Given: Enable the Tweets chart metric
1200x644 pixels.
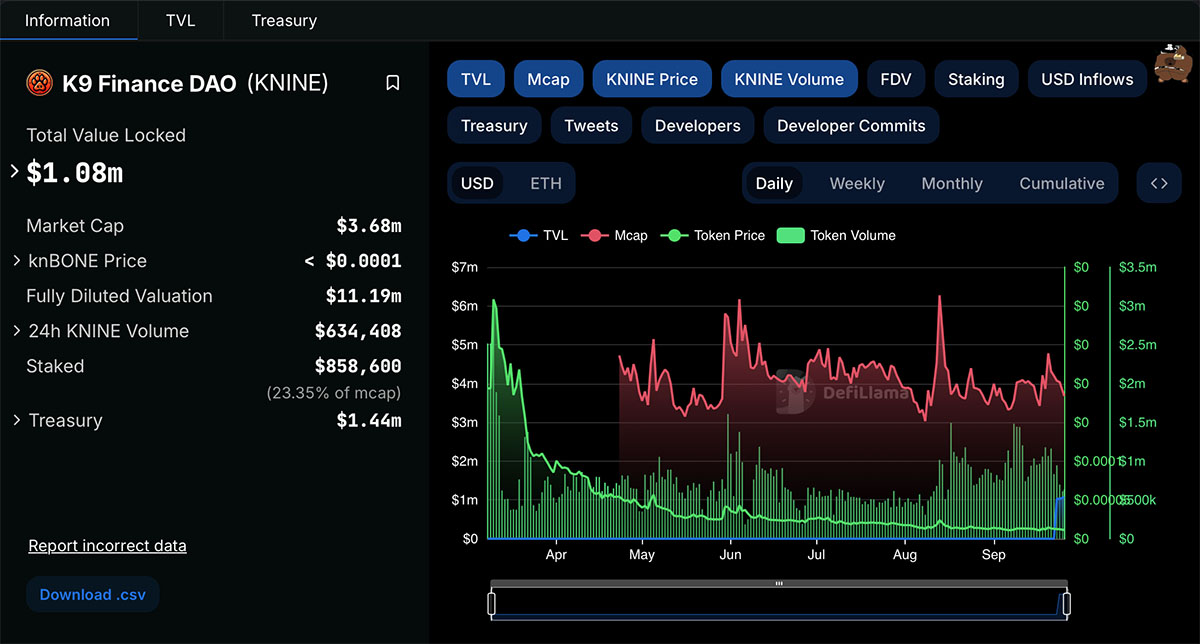Looking at the screenshot, I should coord(591,126).
